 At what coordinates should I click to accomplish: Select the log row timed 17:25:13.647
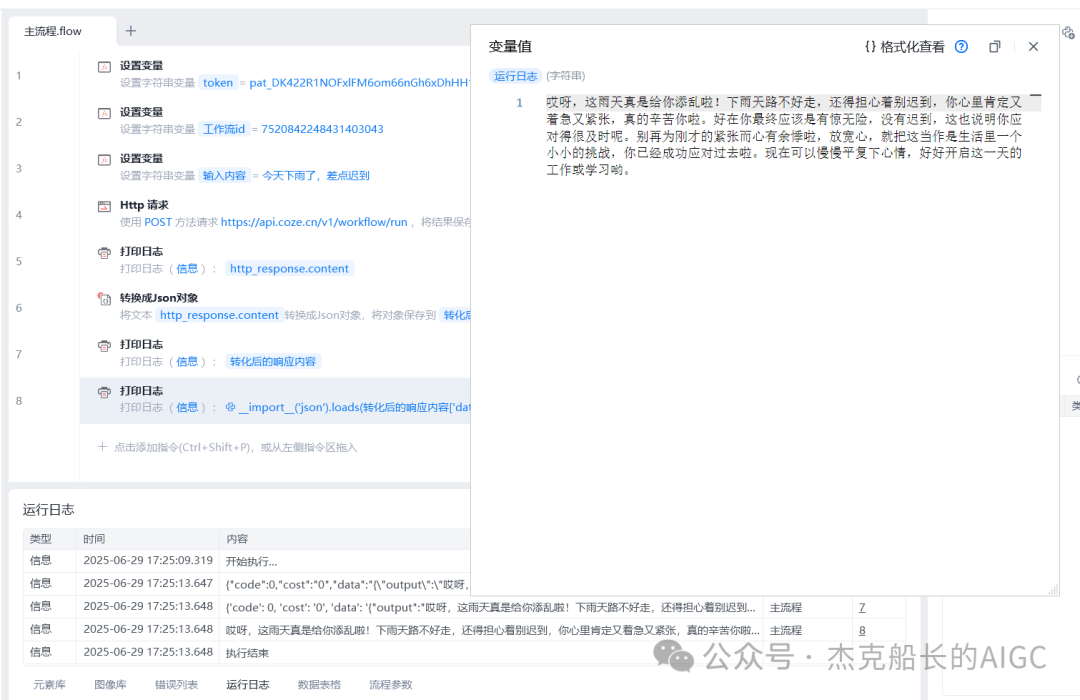[247, 584]
